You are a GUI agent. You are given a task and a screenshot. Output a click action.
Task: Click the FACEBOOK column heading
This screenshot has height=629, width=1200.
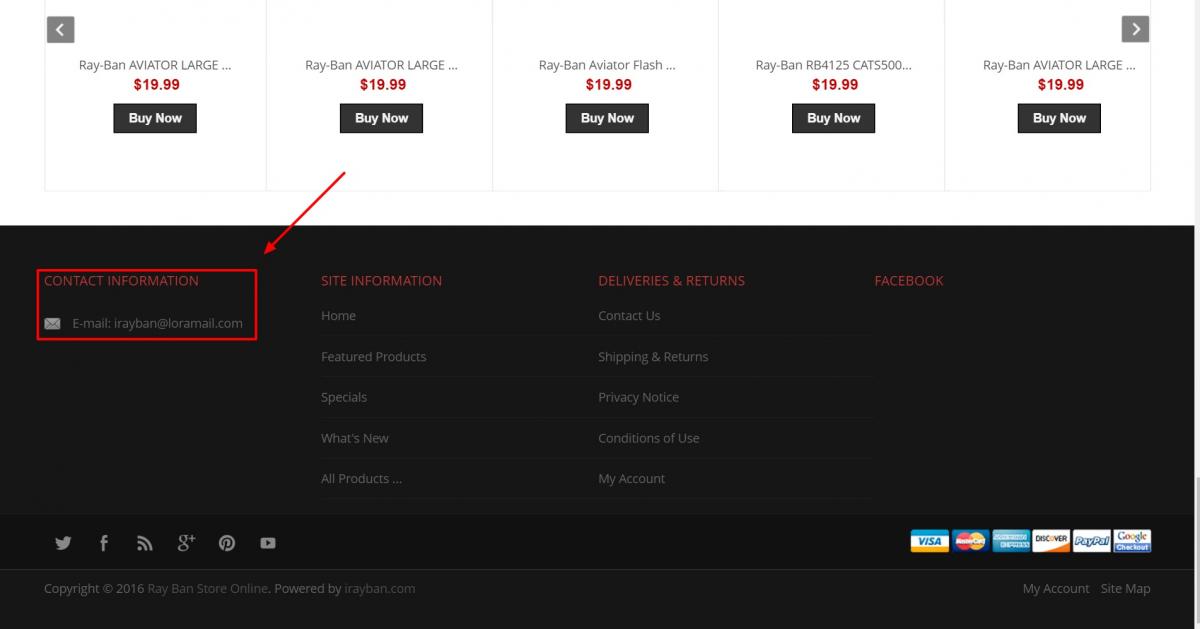(909, 281)
